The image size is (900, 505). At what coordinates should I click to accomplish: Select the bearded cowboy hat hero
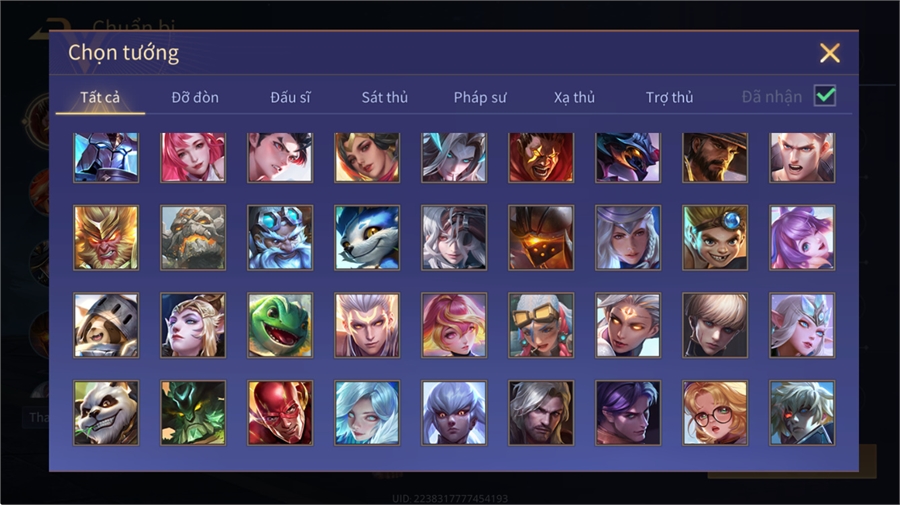pyautogui.click(x=715, y=158)
